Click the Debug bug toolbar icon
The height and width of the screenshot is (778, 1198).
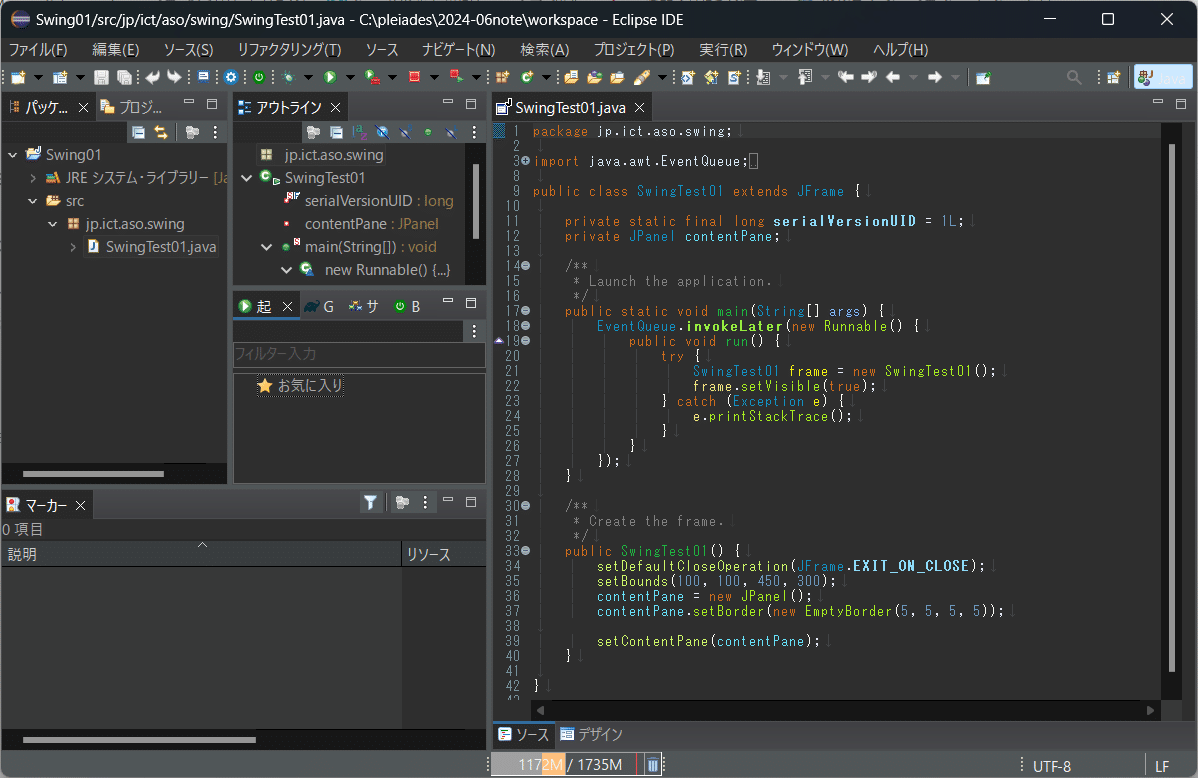[x=288, y=77]
